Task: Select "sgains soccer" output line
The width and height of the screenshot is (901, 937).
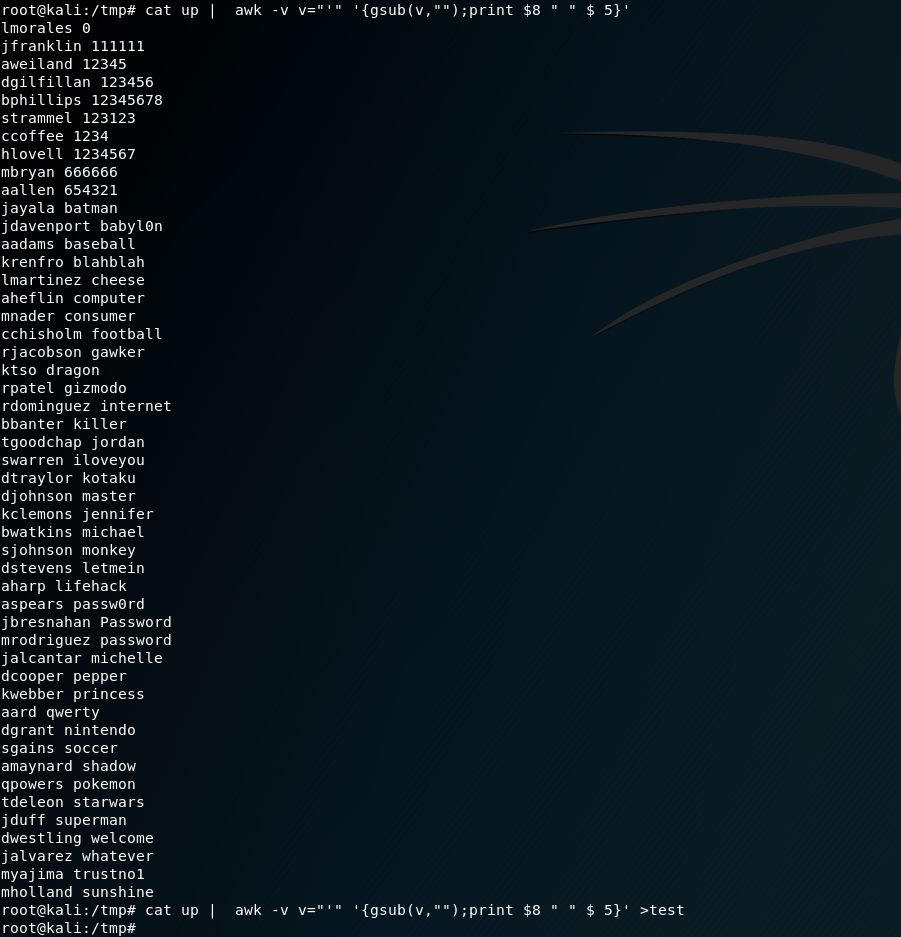Action: click(x=60, y=748)
